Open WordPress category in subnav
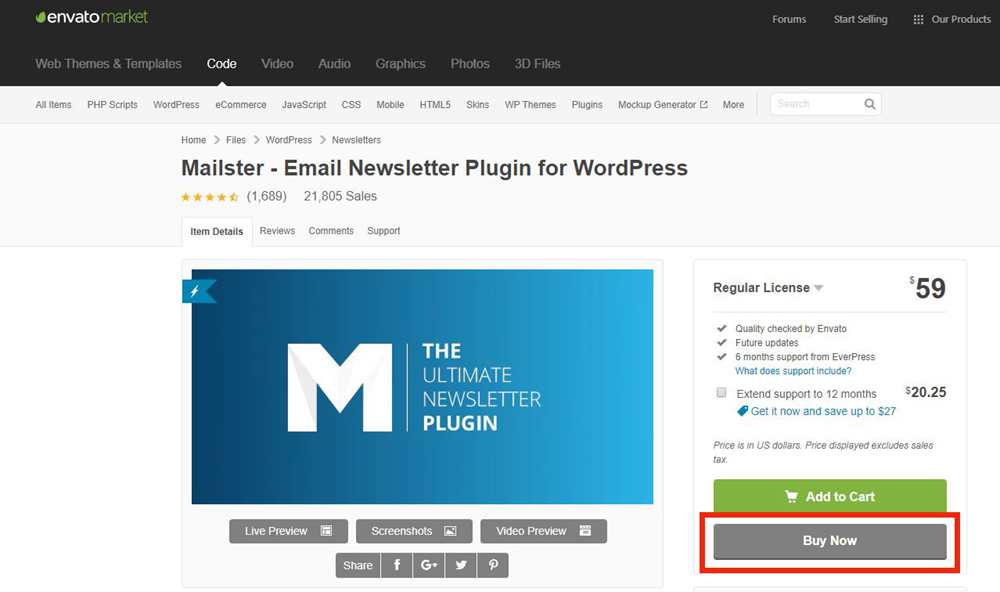 pyautogui.click(x=176, y=105)
